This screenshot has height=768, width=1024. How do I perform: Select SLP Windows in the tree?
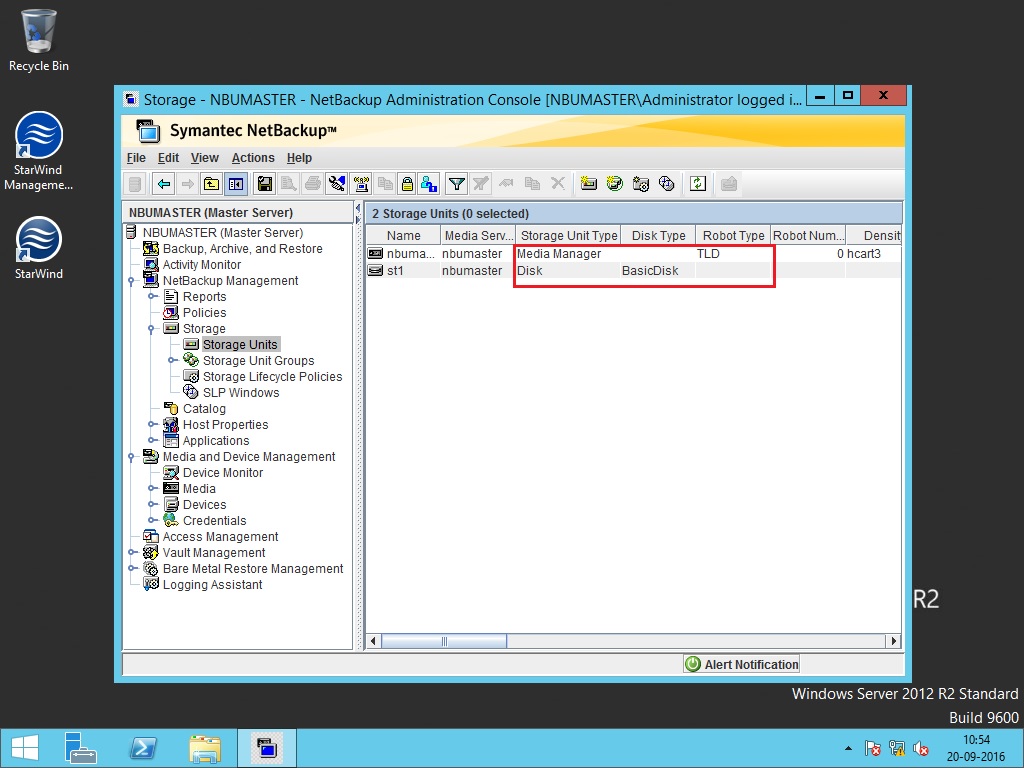(x=240, y=393)
